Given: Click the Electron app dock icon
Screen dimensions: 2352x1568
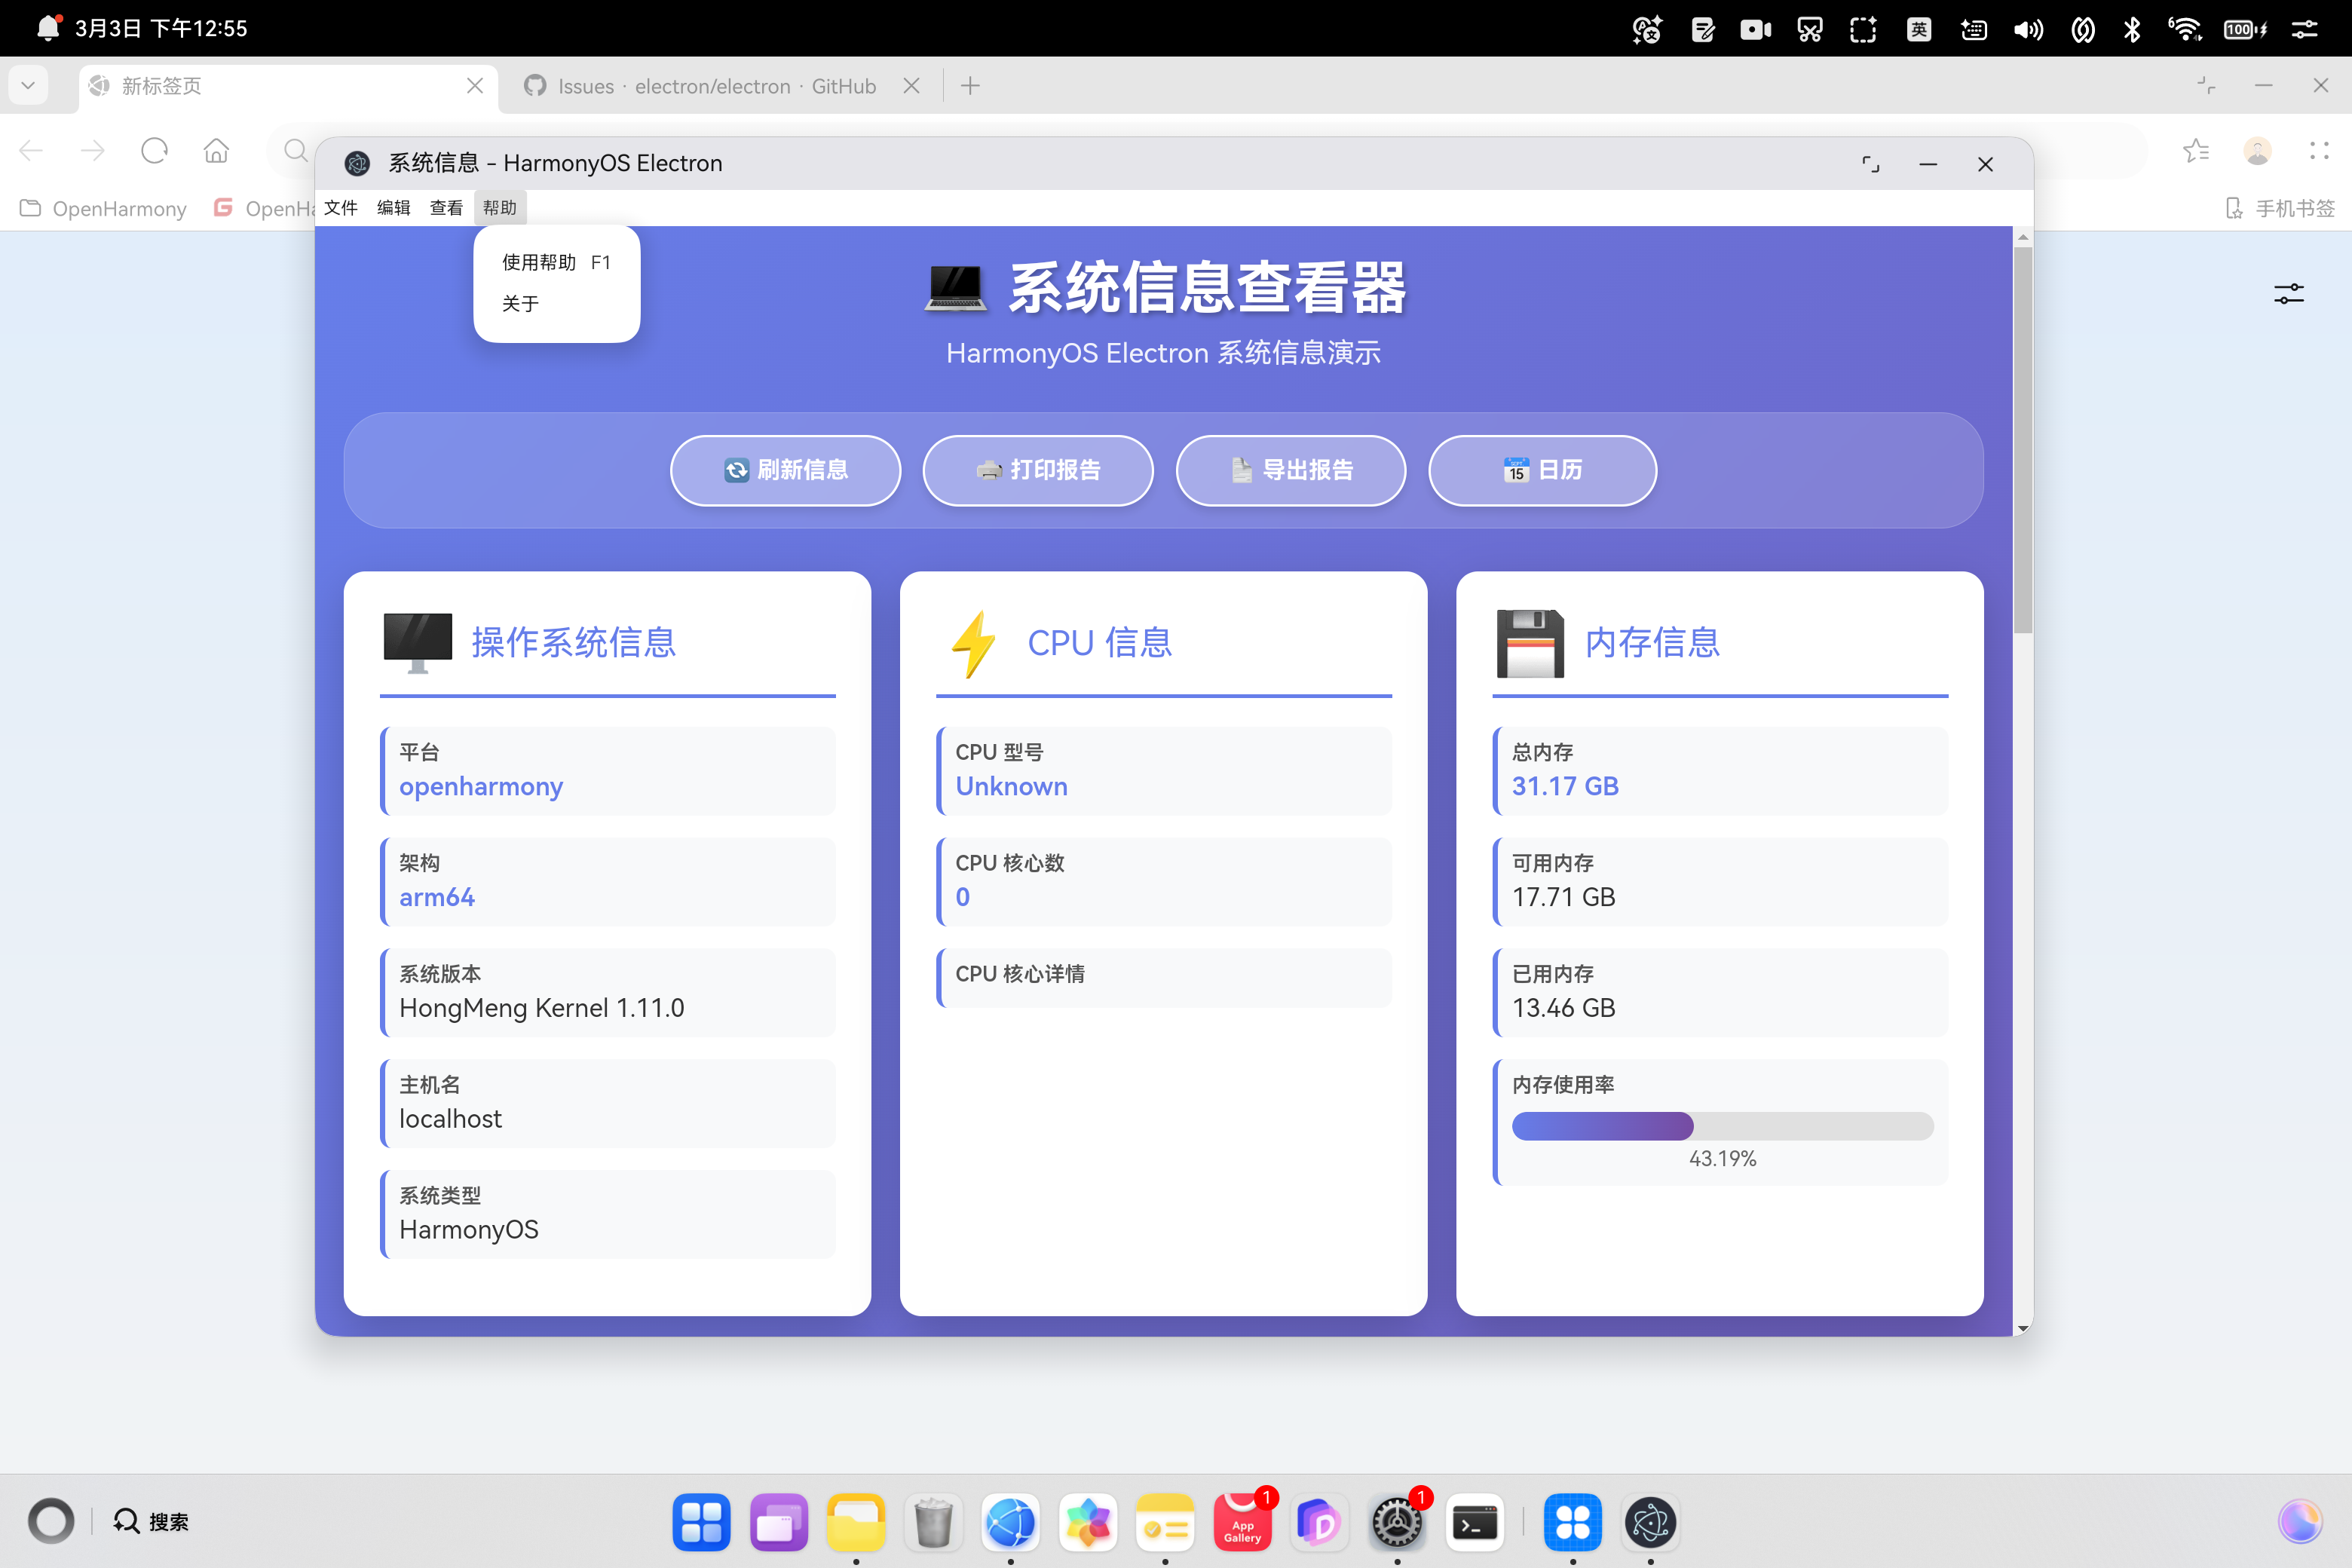Looking at the screenshot, I should 1650,1523.
